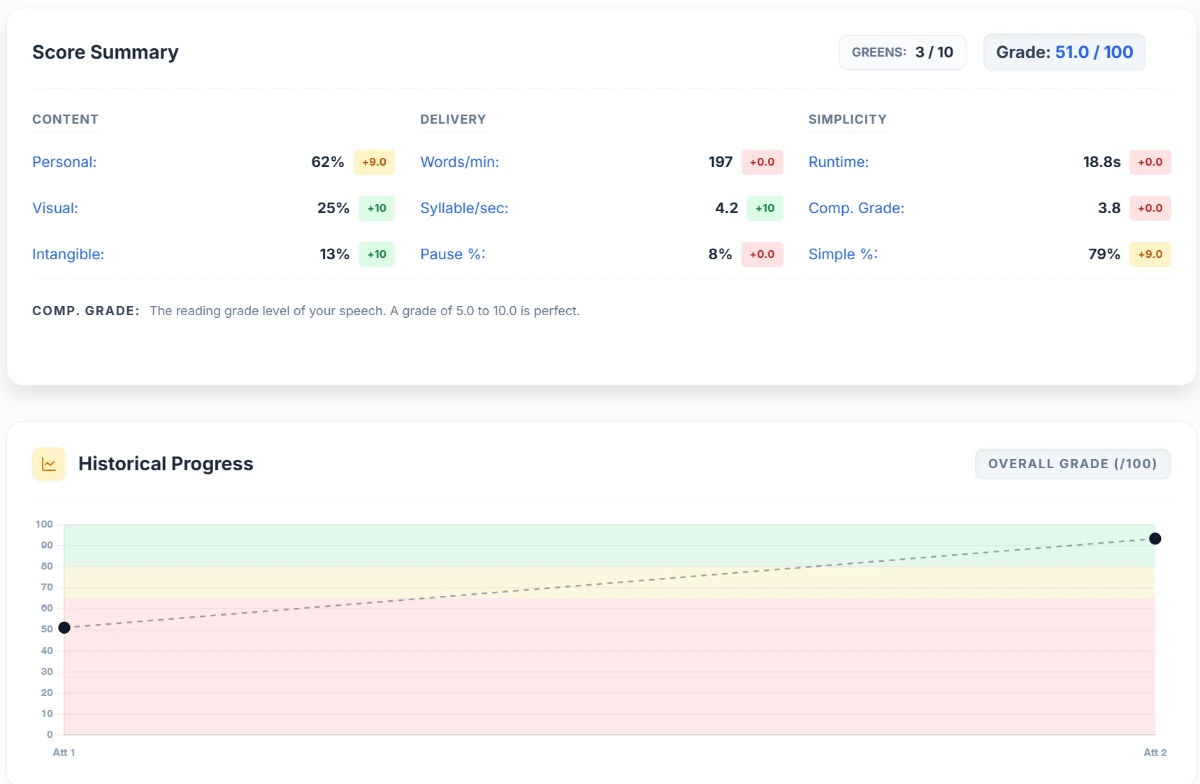This screenshot has height=784, width=1200.
Task: Open the Overall Grade (/100) selector
Action: 1072,464
